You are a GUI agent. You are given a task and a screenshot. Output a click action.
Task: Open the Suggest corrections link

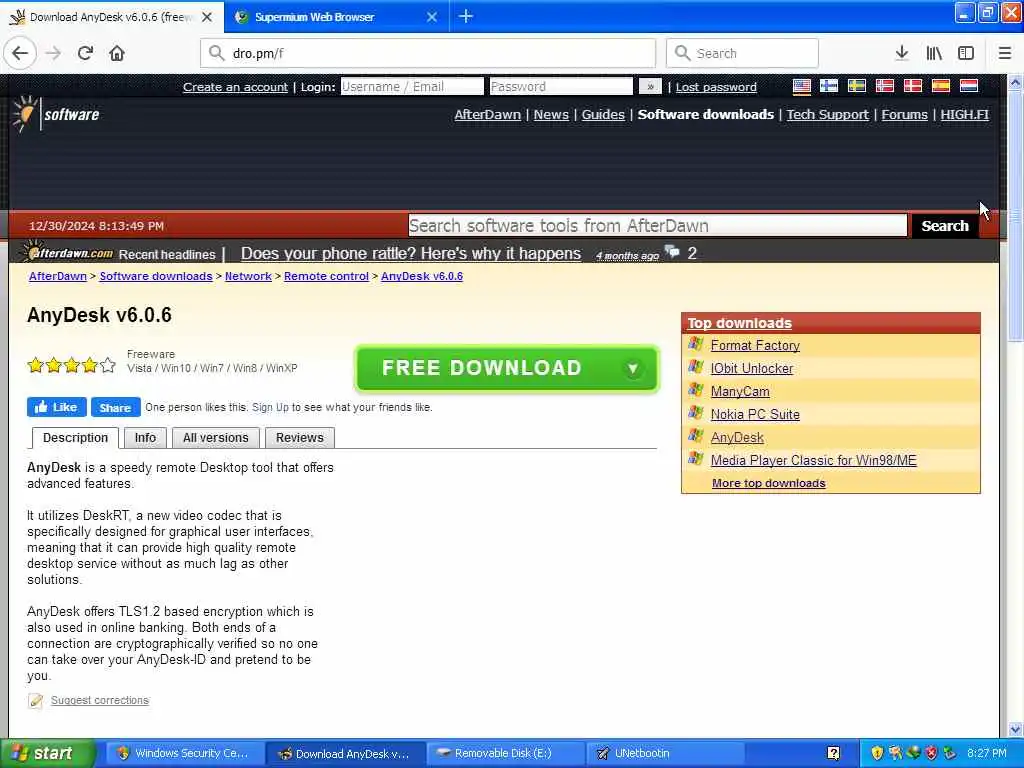[100, 700]
